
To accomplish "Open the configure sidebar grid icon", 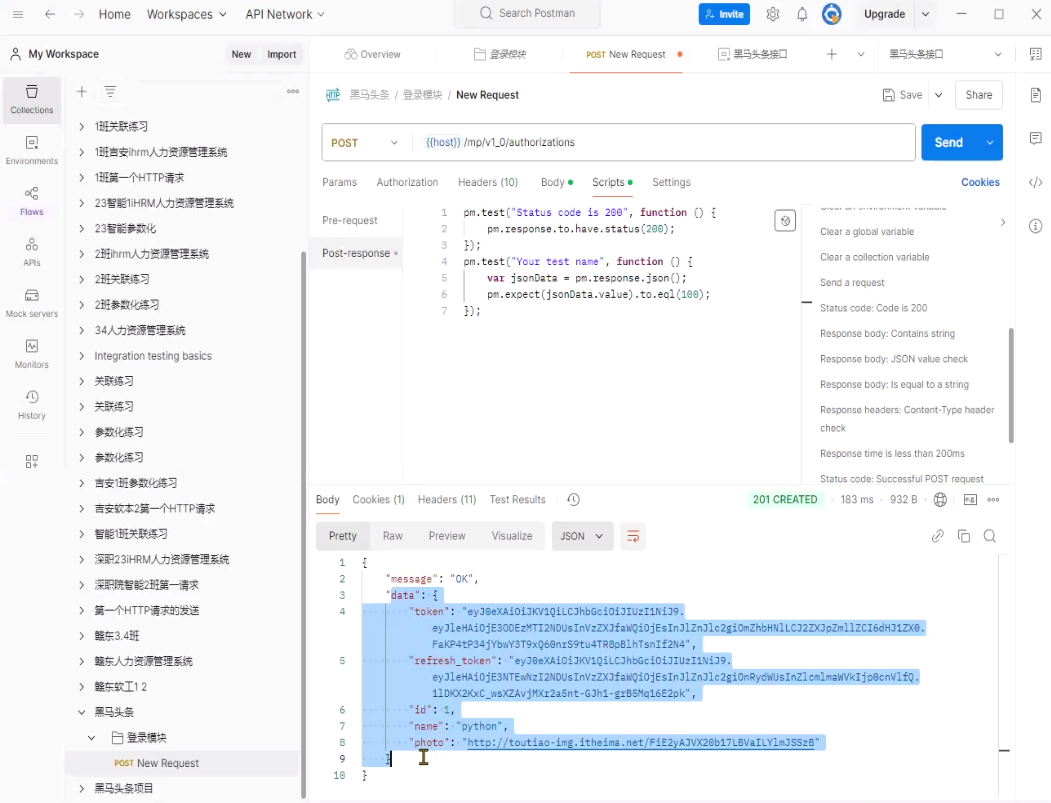I will tap(32, 461).
